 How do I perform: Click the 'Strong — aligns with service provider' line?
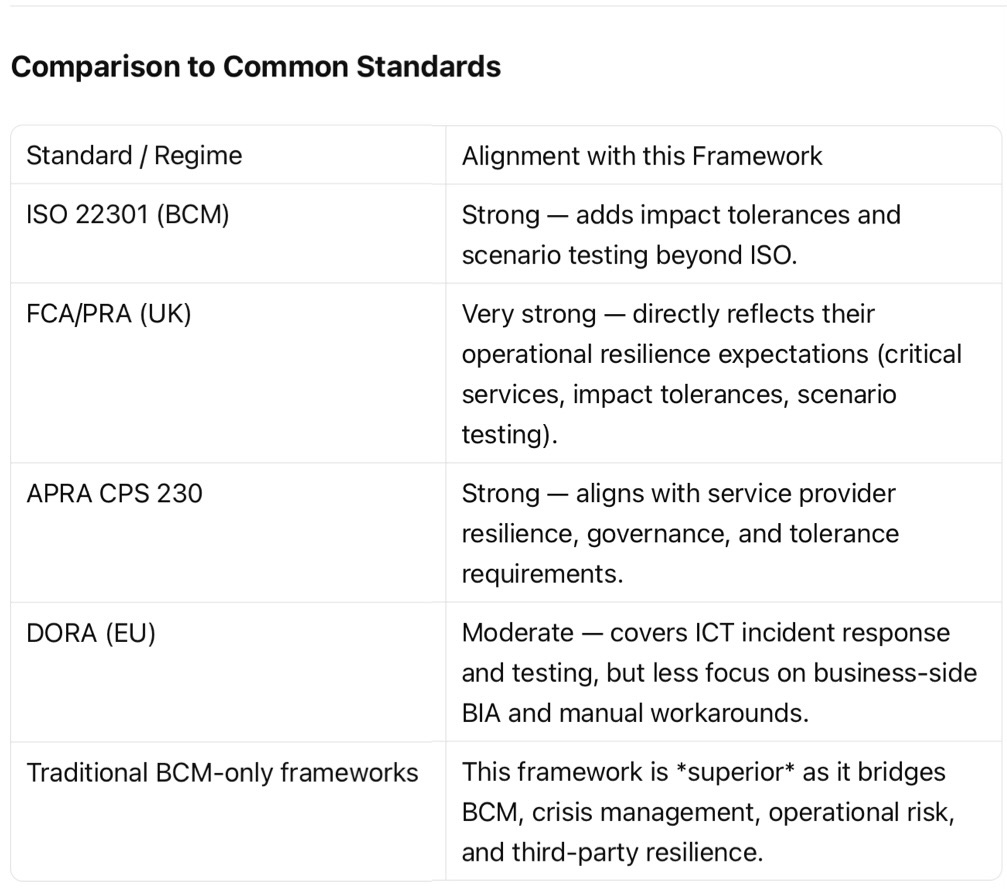coord(678,493)
